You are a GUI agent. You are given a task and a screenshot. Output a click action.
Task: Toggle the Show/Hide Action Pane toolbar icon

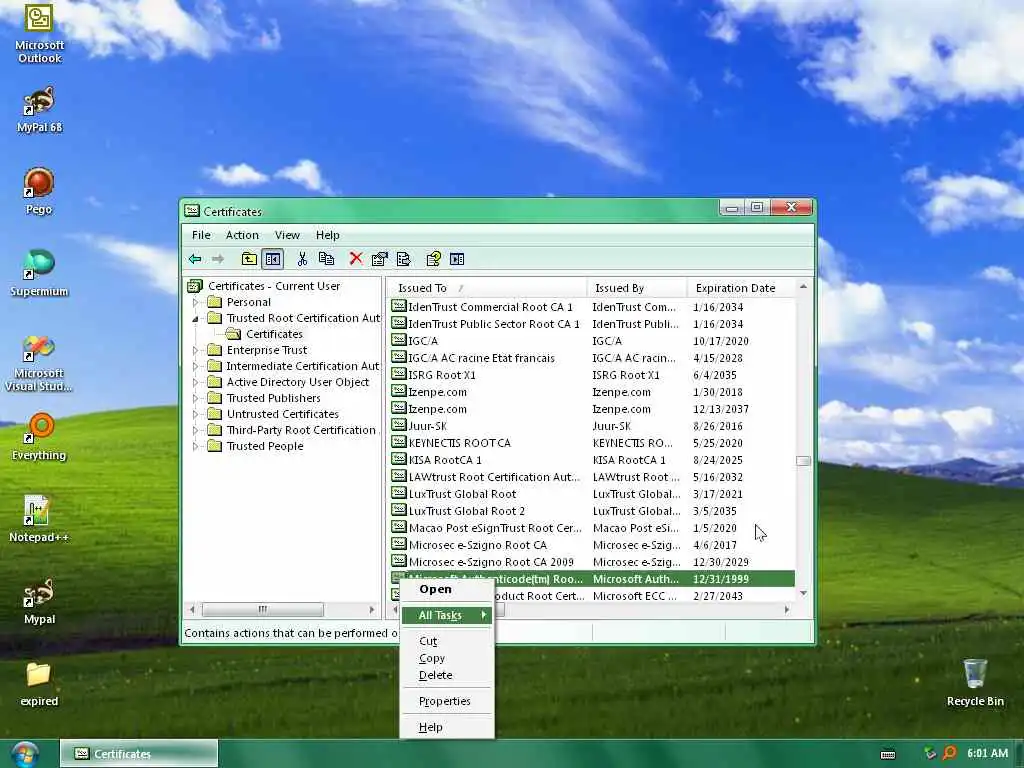[x=457, y=259]
